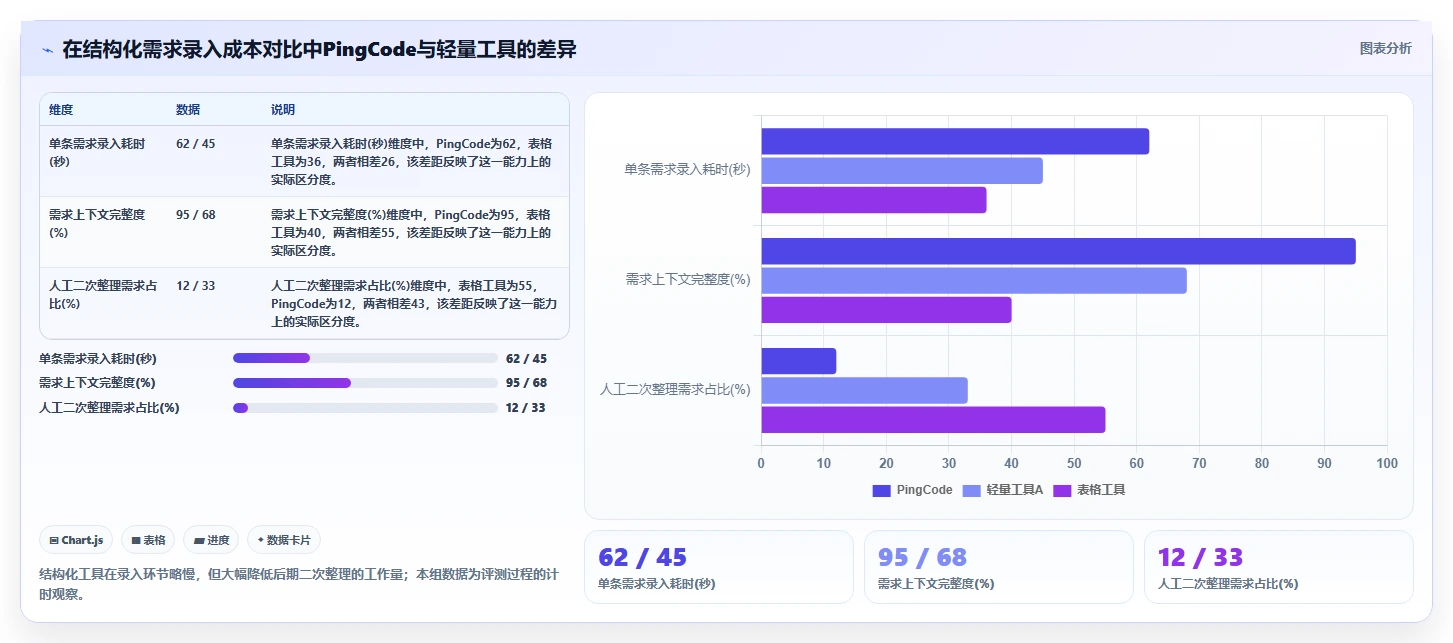Click the 数据卡片 tag chip
The height and width of the screenshot is (643, 1453).
(284, 540)
